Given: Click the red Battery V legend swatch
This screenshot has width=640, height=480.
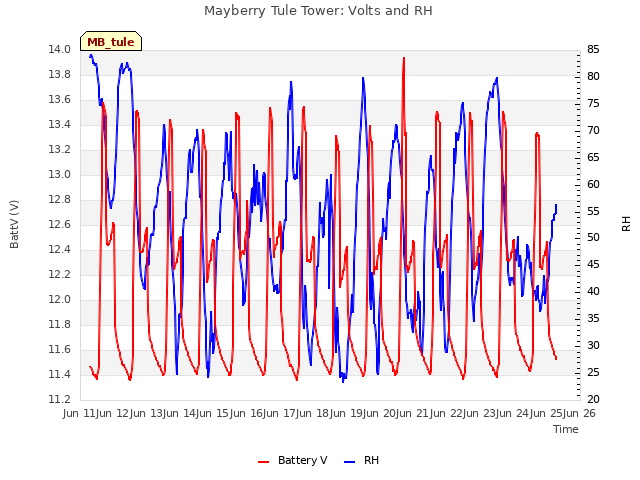Looking at the screenshot, I should 264,462.
